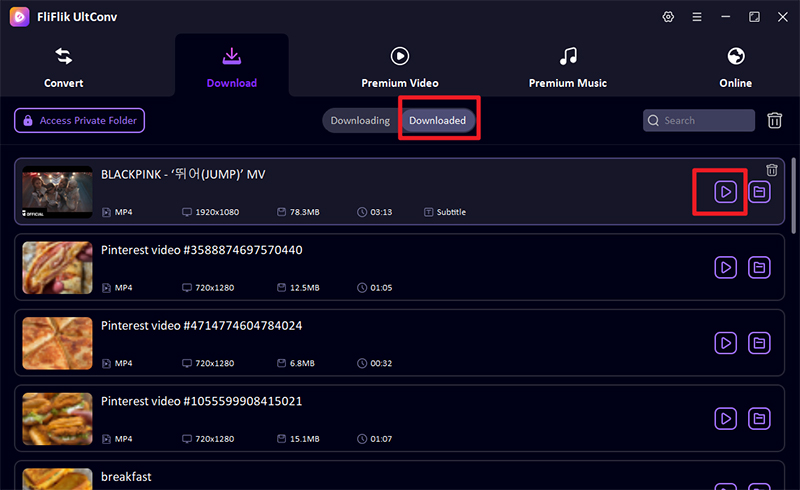This screenshot has width=800, height=490.
Task: Click the Search input field
Action: (698, 120)
